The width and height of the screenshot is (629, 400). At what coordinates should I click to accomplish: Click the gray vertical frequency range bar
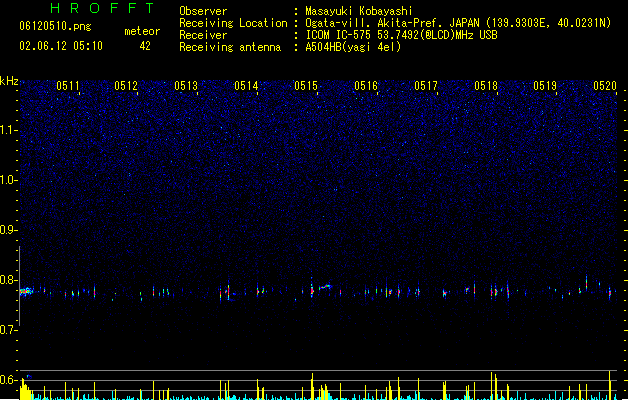tap(19, 286)
